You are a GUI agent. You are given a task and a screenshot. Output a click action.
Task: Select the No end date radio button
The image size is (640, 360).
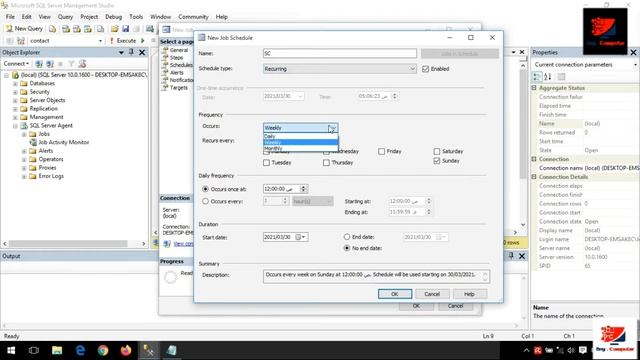[347, 248]
